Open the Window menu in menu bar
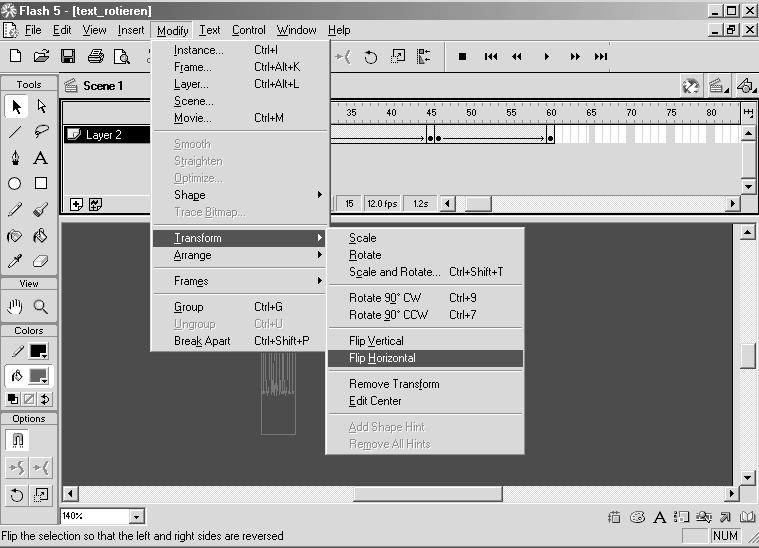 [296, 30]
